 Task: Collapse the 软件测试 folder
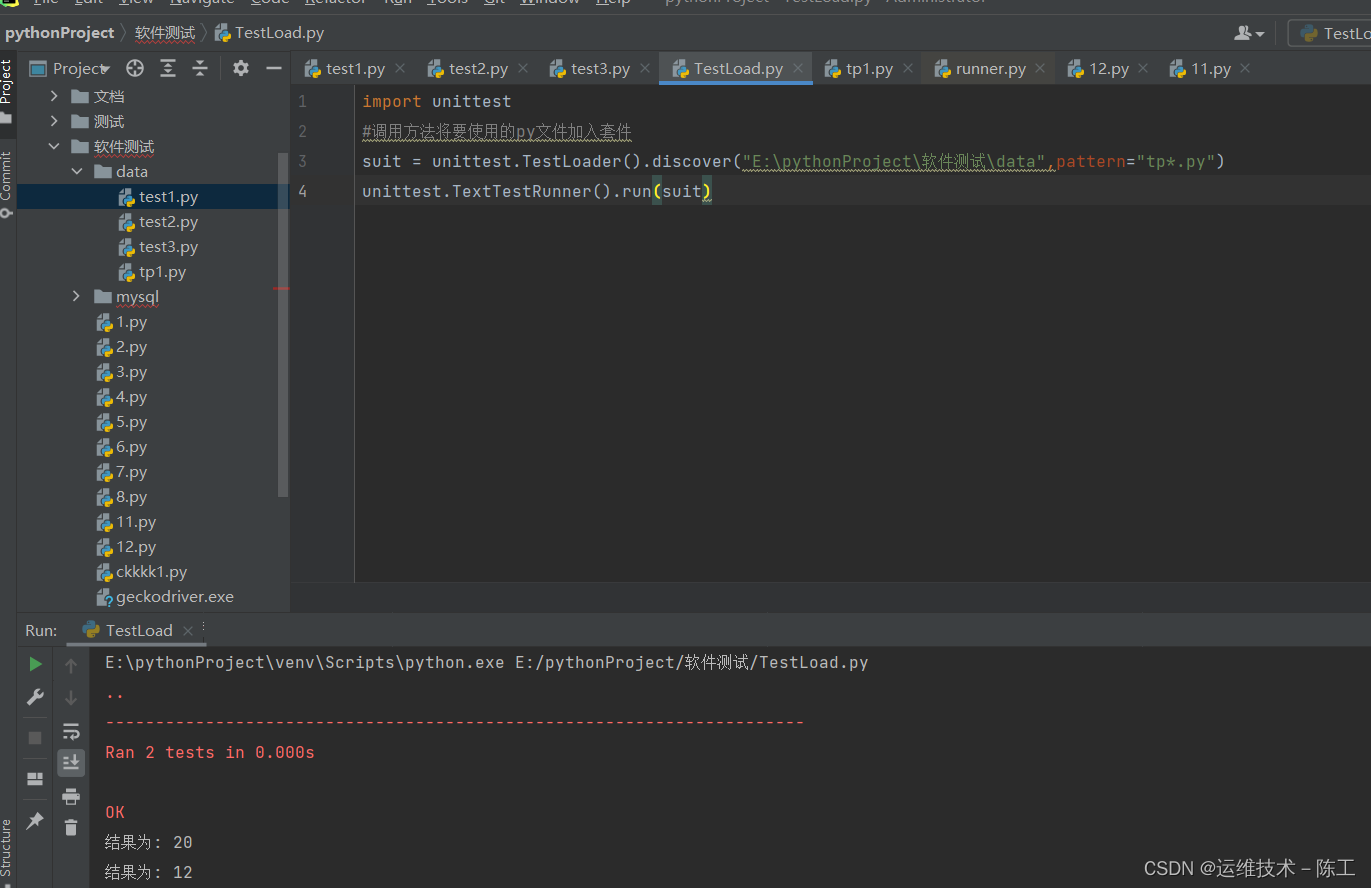click(54, 146)
